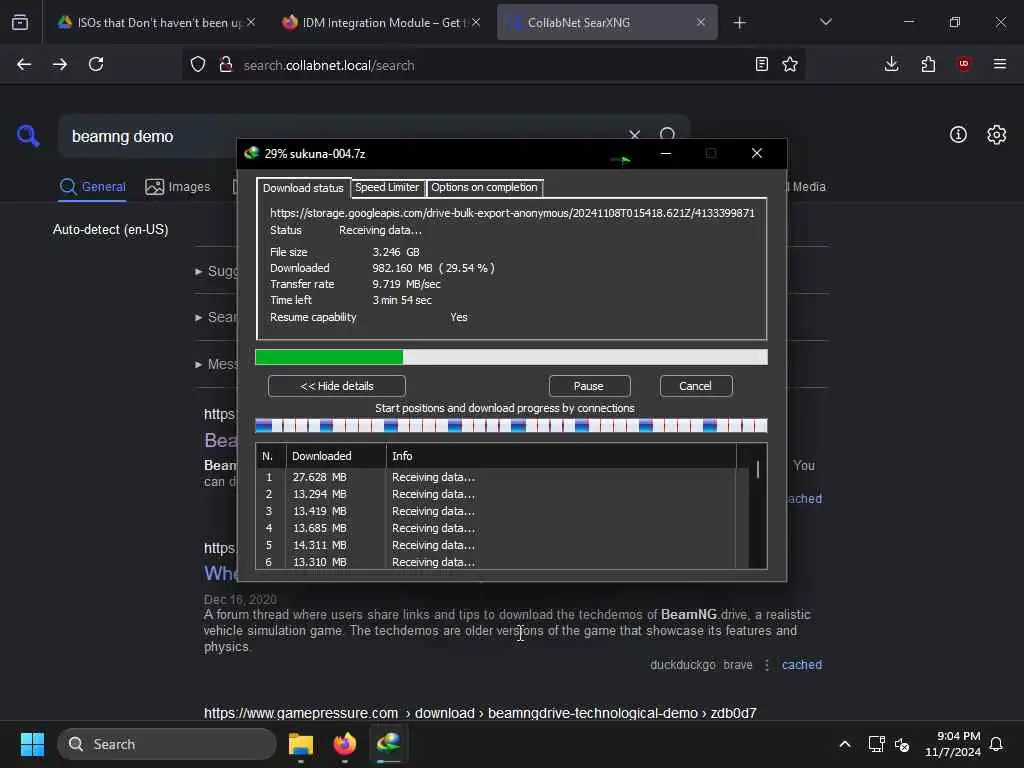Image resolution: width=1024 pixels, height=768 pixels.
Task: Open the Windows Start menu
Action: [x=32, y=744]
